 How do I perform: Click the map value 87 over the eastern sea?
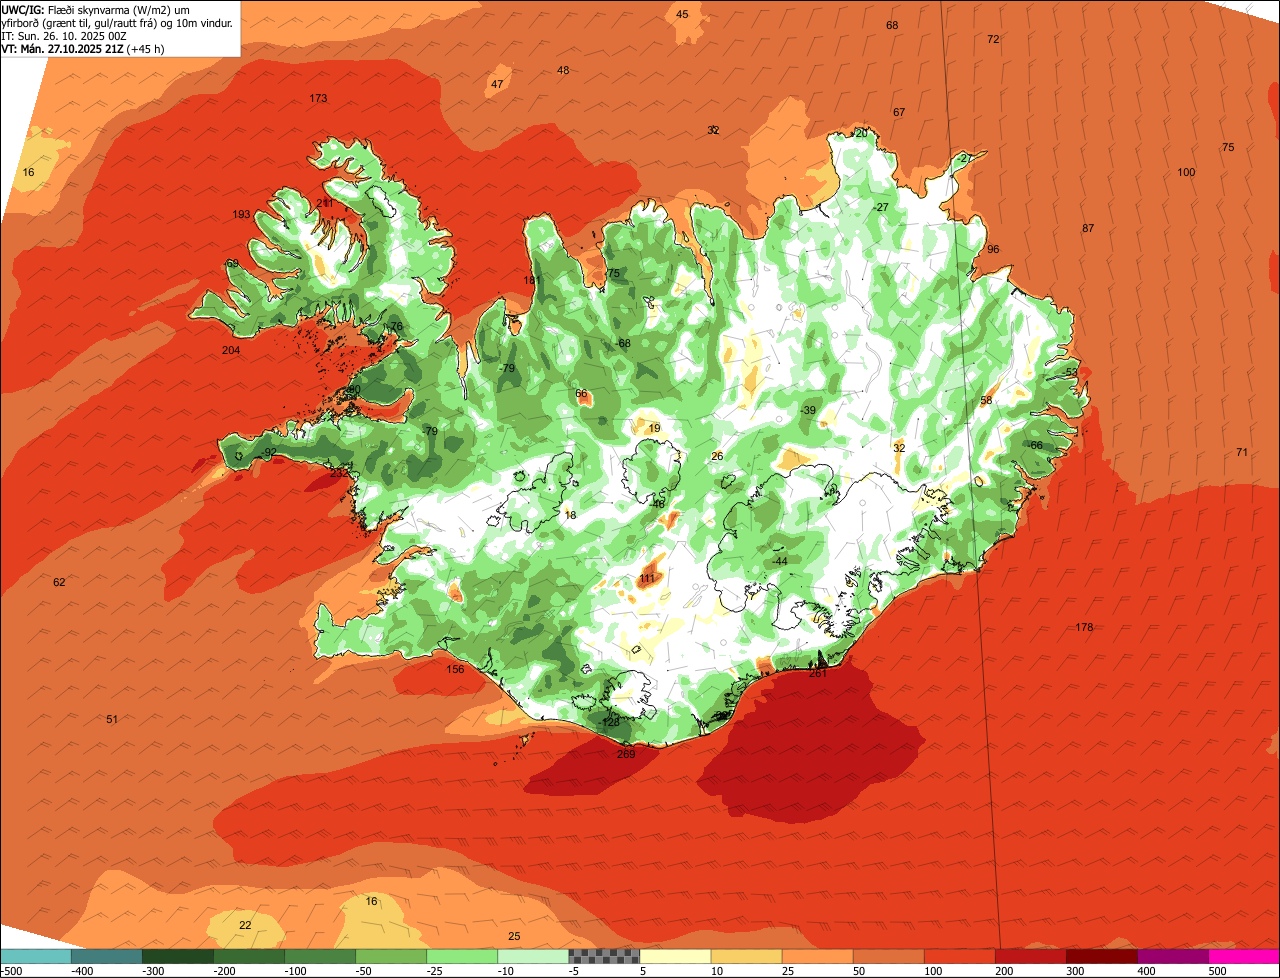tap(1088, 228)
